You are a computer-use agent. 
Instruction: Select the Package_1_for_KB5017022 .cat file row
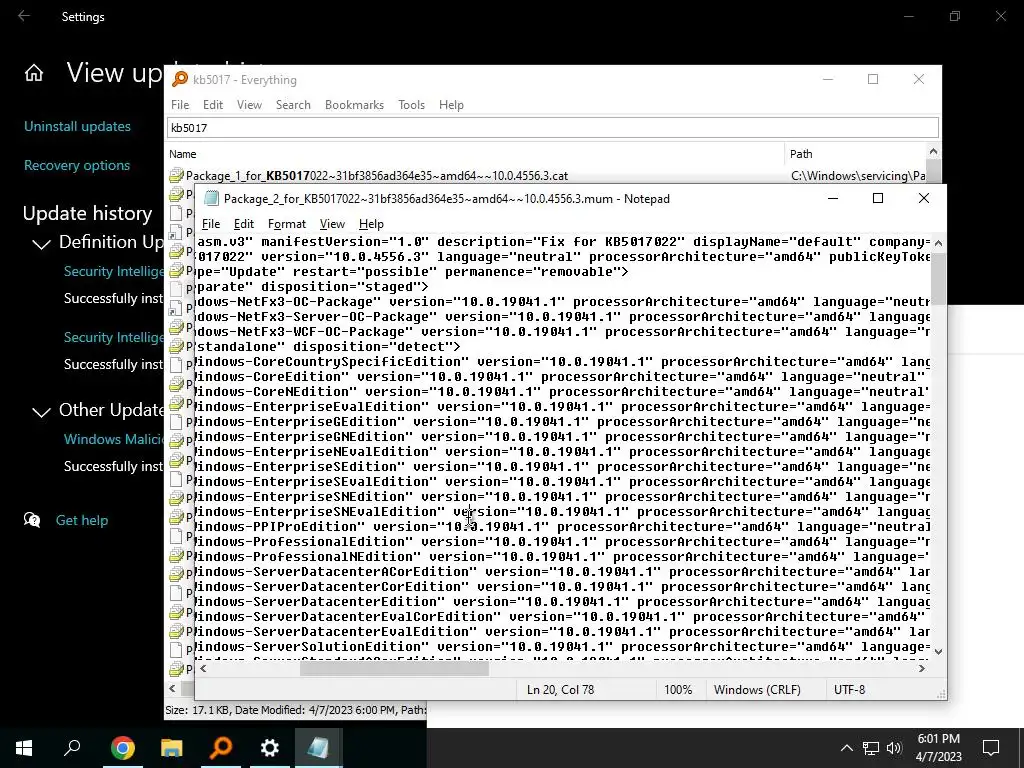pos(547,176)
